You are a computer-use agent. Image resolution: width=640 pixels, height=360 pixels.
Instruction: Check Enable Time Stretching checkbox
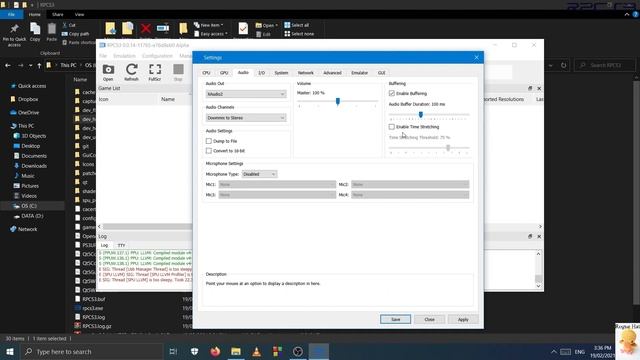[x=392, y=127]
